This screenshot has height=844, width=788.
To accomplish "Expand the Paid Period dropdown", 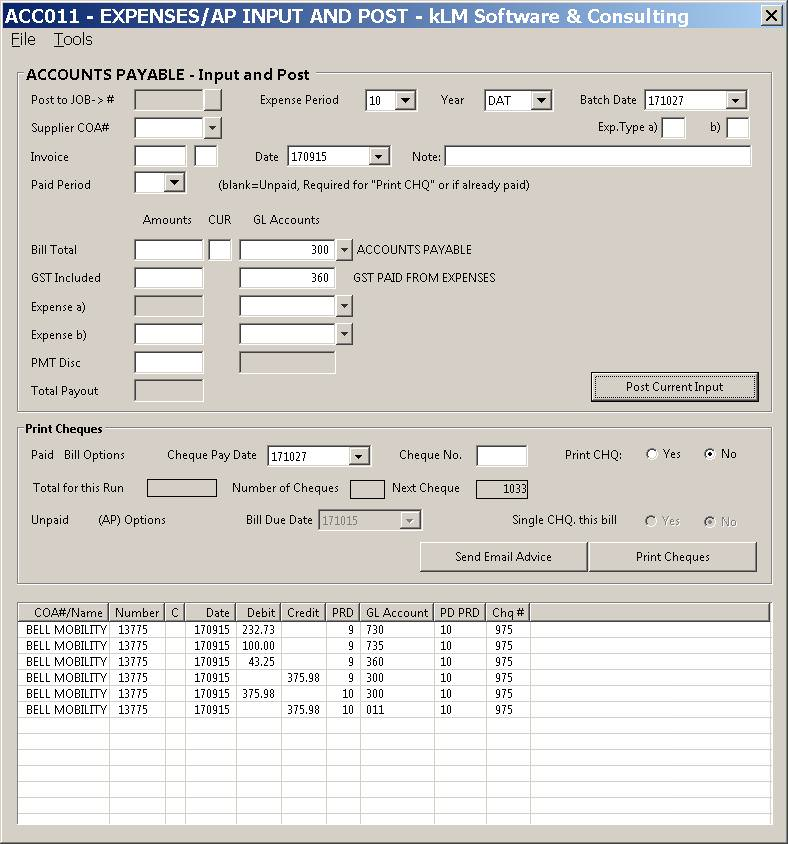I will pos(174,182).
